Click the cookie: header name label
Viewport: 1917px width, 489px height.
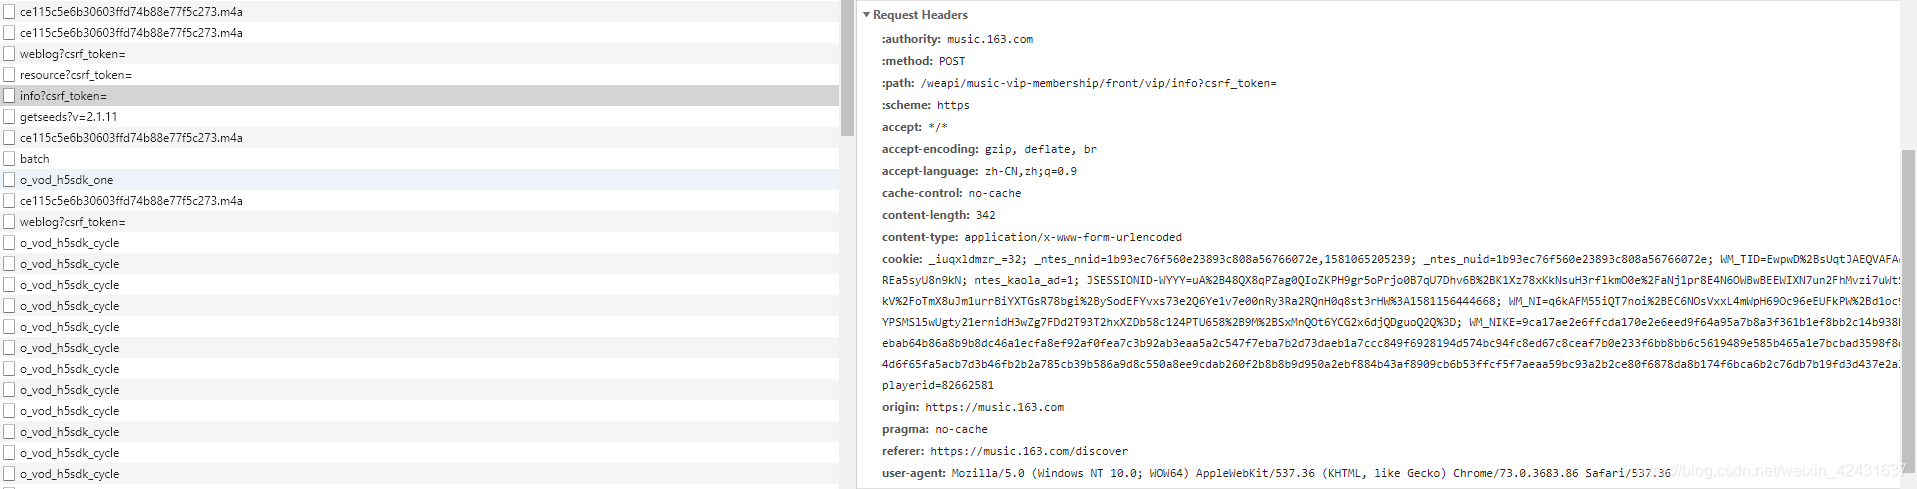point(902,259)
